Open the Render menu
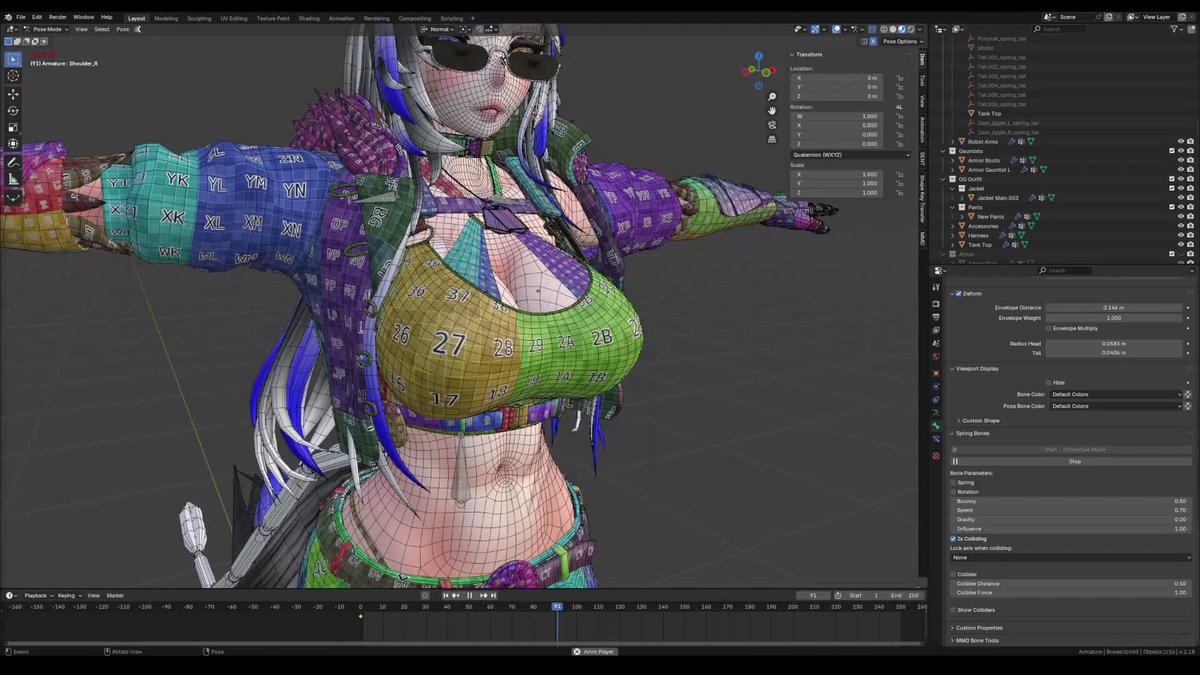 (x=58, y=17)
